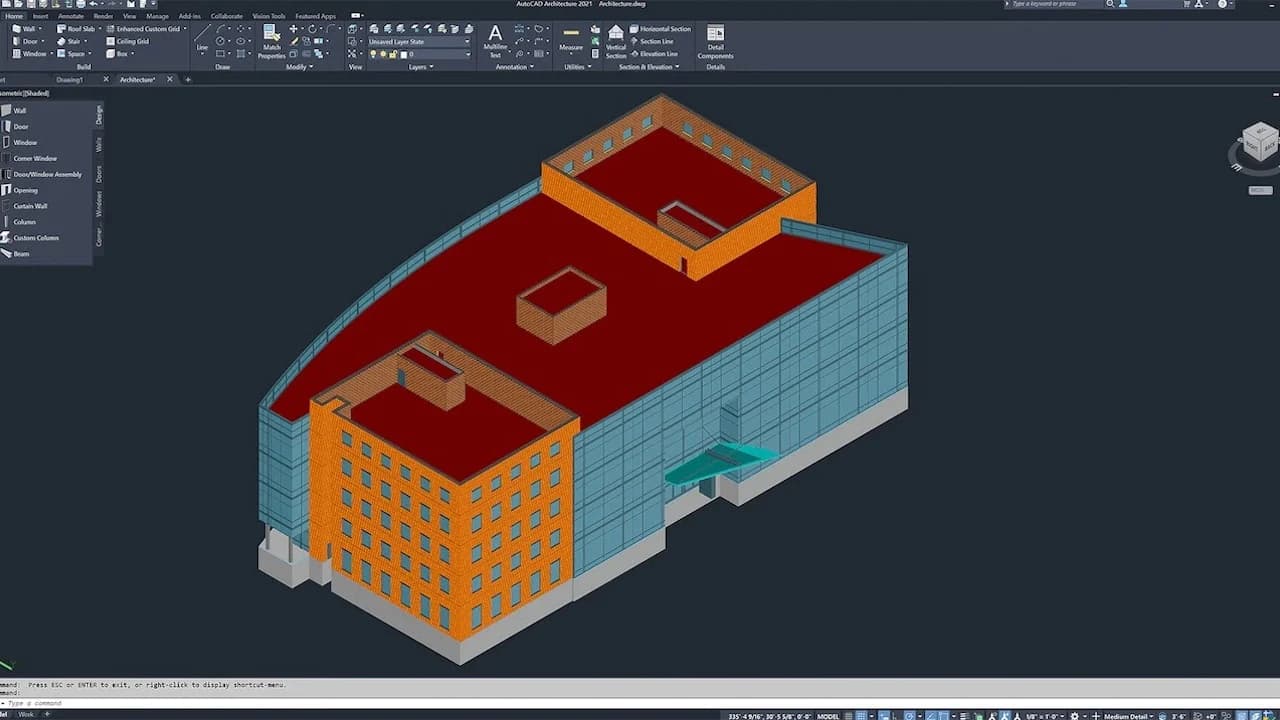Choose Curtain Wall from tool palette

[30, 206]
